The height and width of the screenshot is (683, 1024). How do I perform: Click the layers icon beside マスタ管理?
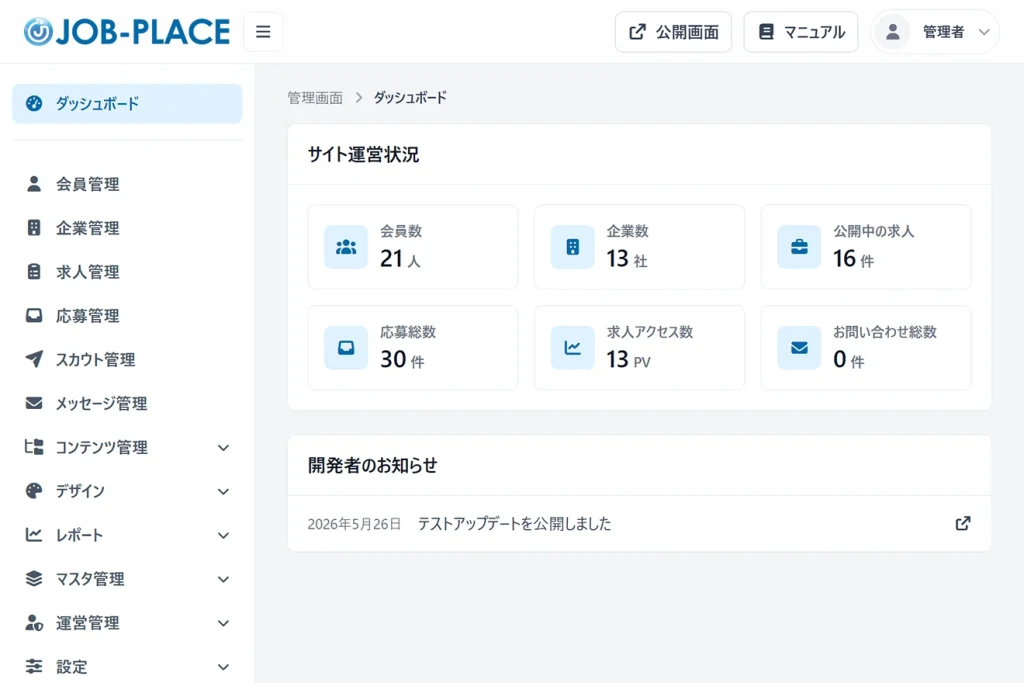point(34,579)
